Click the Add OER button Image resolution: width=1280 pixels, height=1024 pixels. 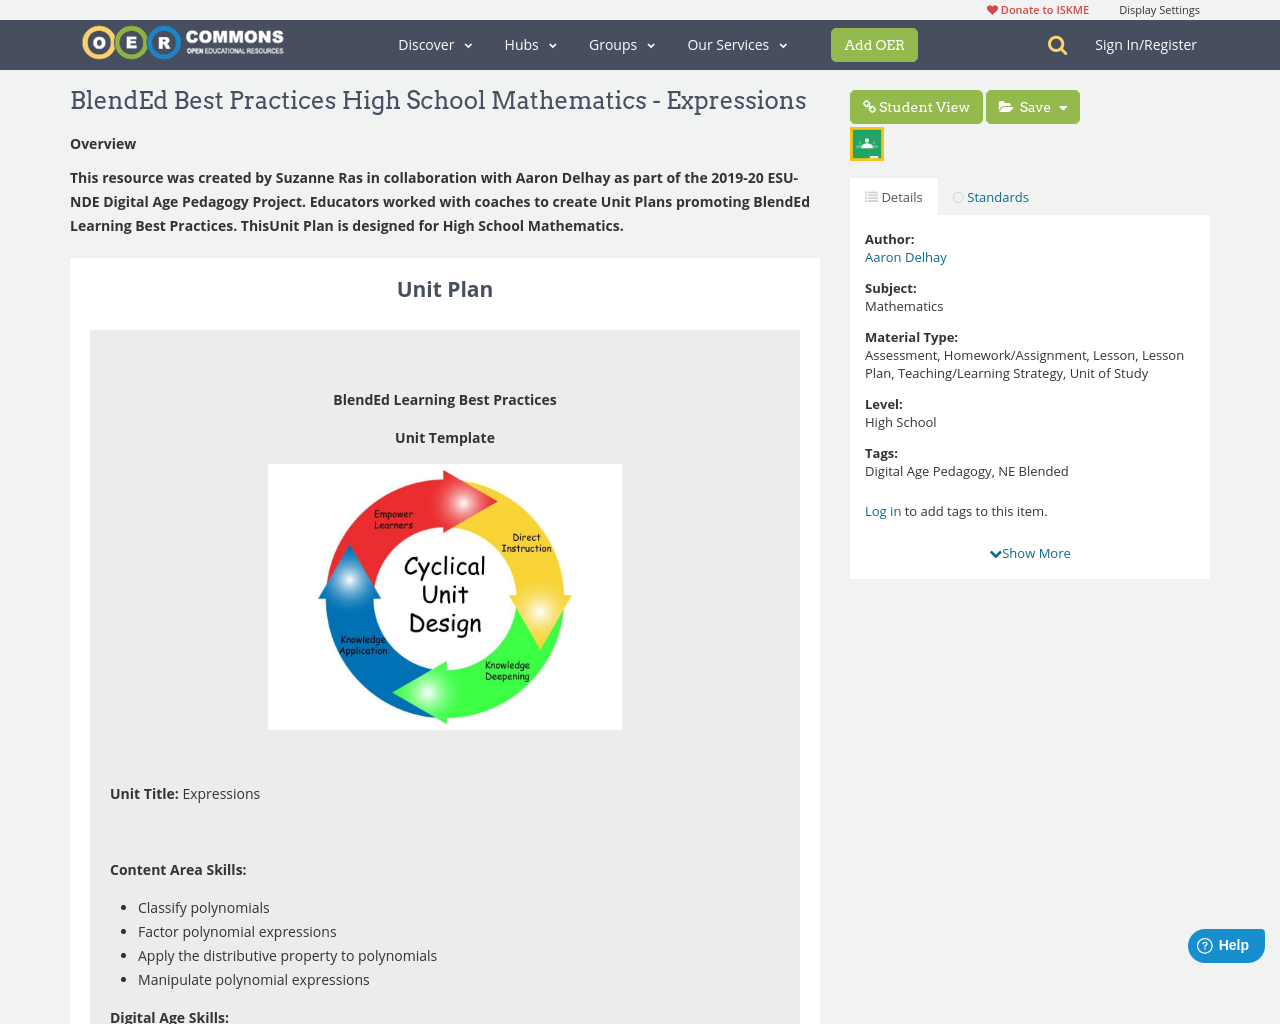(x=874, y=44)
